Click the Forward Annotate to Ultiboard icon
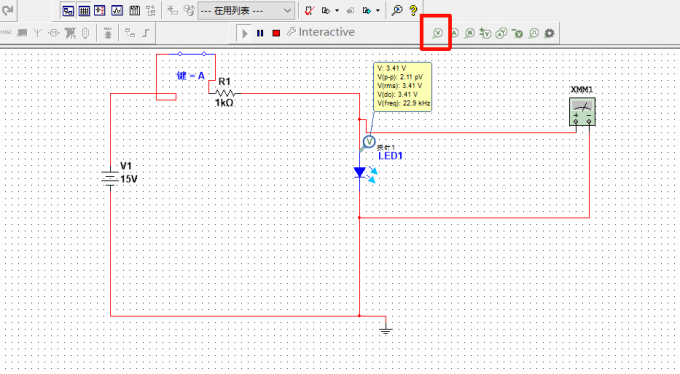Viewport: 680px width, 374px height. pos(367,10)
